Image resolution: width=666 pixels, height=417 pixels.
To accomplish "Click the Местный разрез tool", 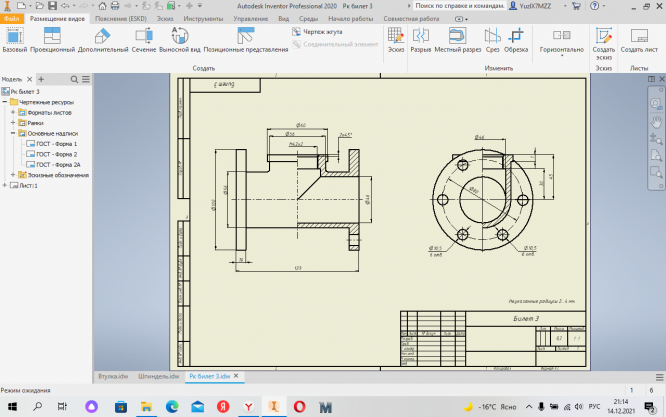I will pyautogui.click(x=458, y=39).
